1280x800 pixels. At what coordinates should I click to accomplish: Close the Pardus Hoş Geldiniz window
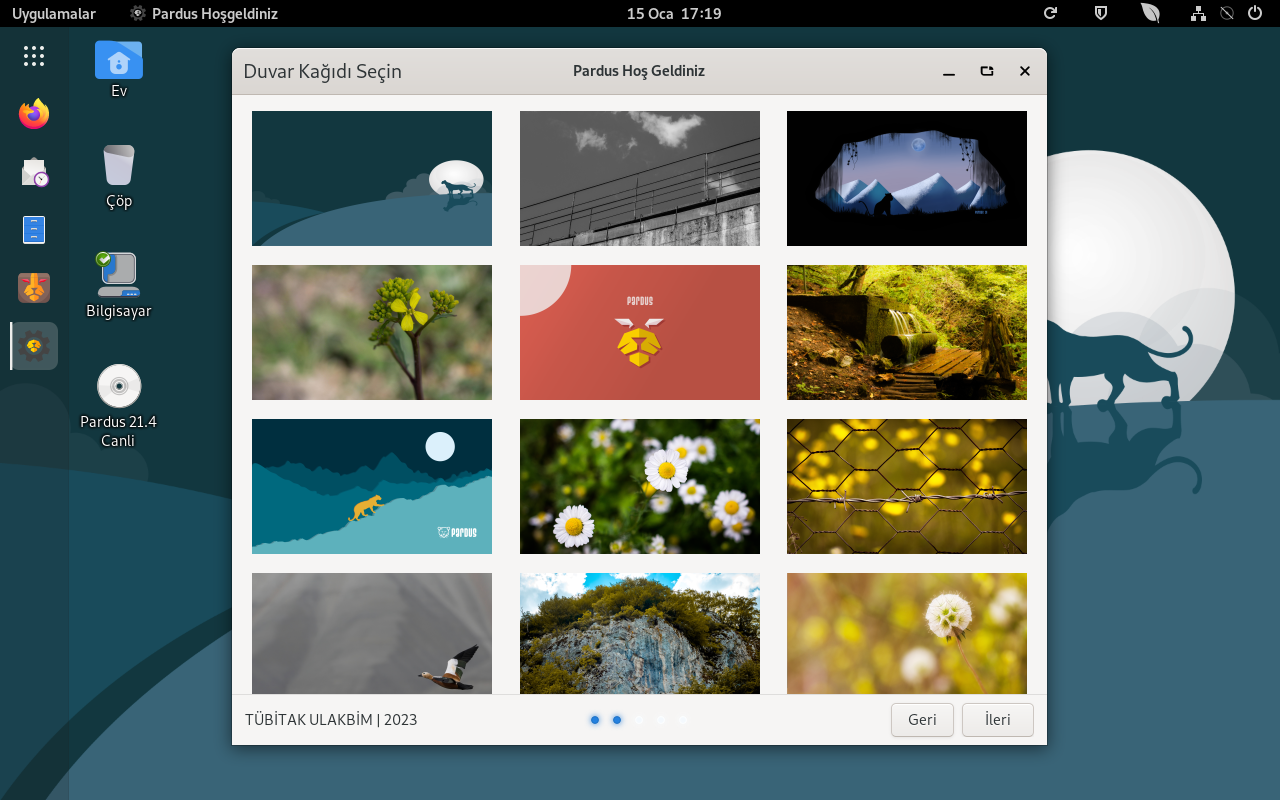[x=1025, y=71]
